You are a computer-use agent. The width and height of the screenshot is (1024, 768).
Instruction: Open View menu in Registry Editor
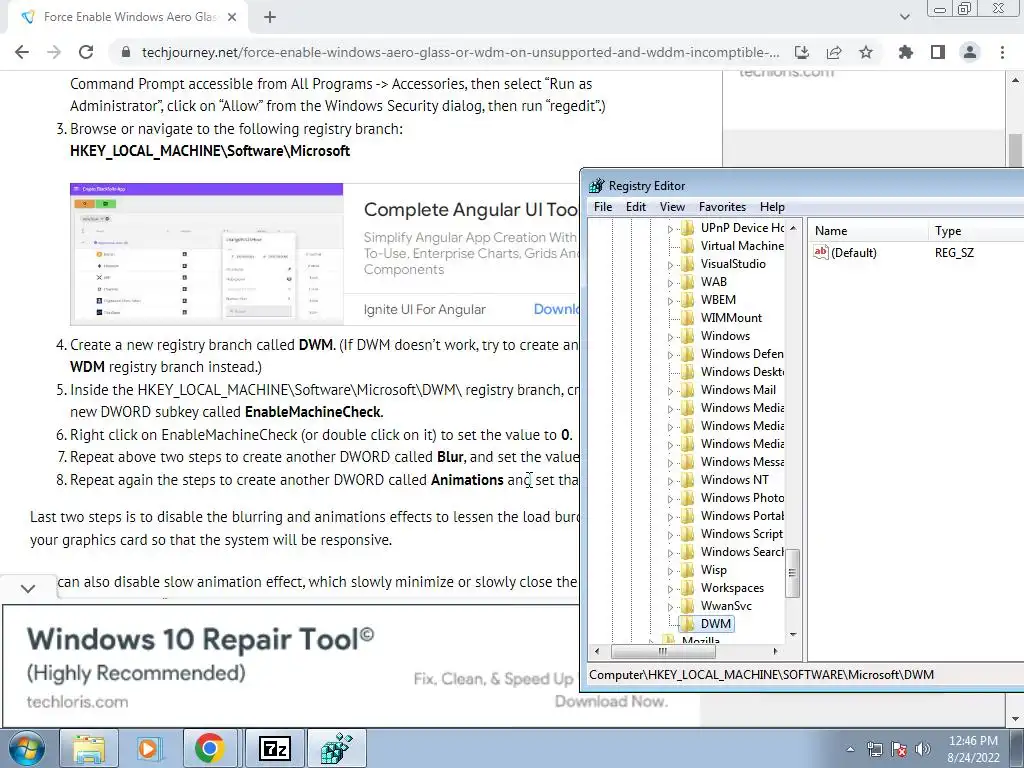click(x=672, y=206)
